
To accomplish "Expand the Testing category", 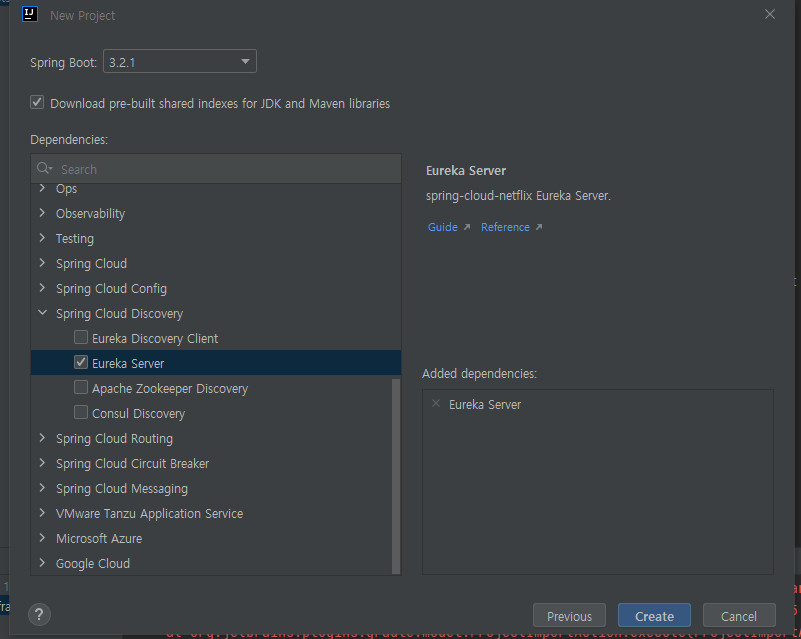I will coord(42,238).
